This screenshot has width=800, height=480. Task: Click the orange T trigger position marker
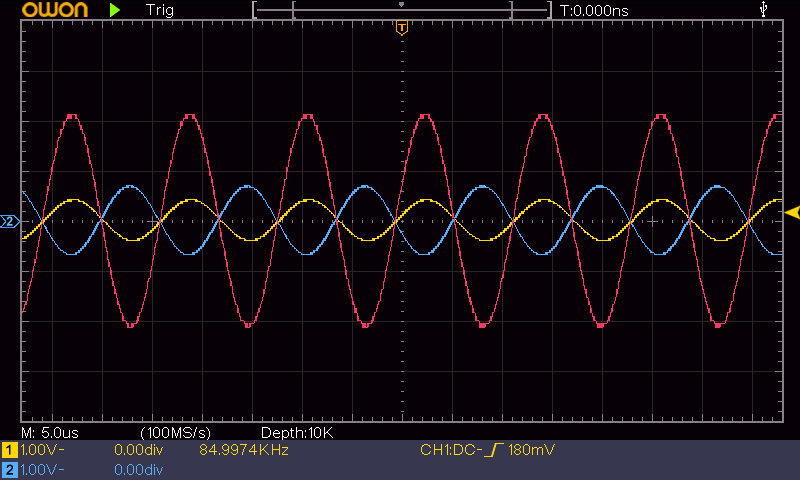click(x=401, y=28)
